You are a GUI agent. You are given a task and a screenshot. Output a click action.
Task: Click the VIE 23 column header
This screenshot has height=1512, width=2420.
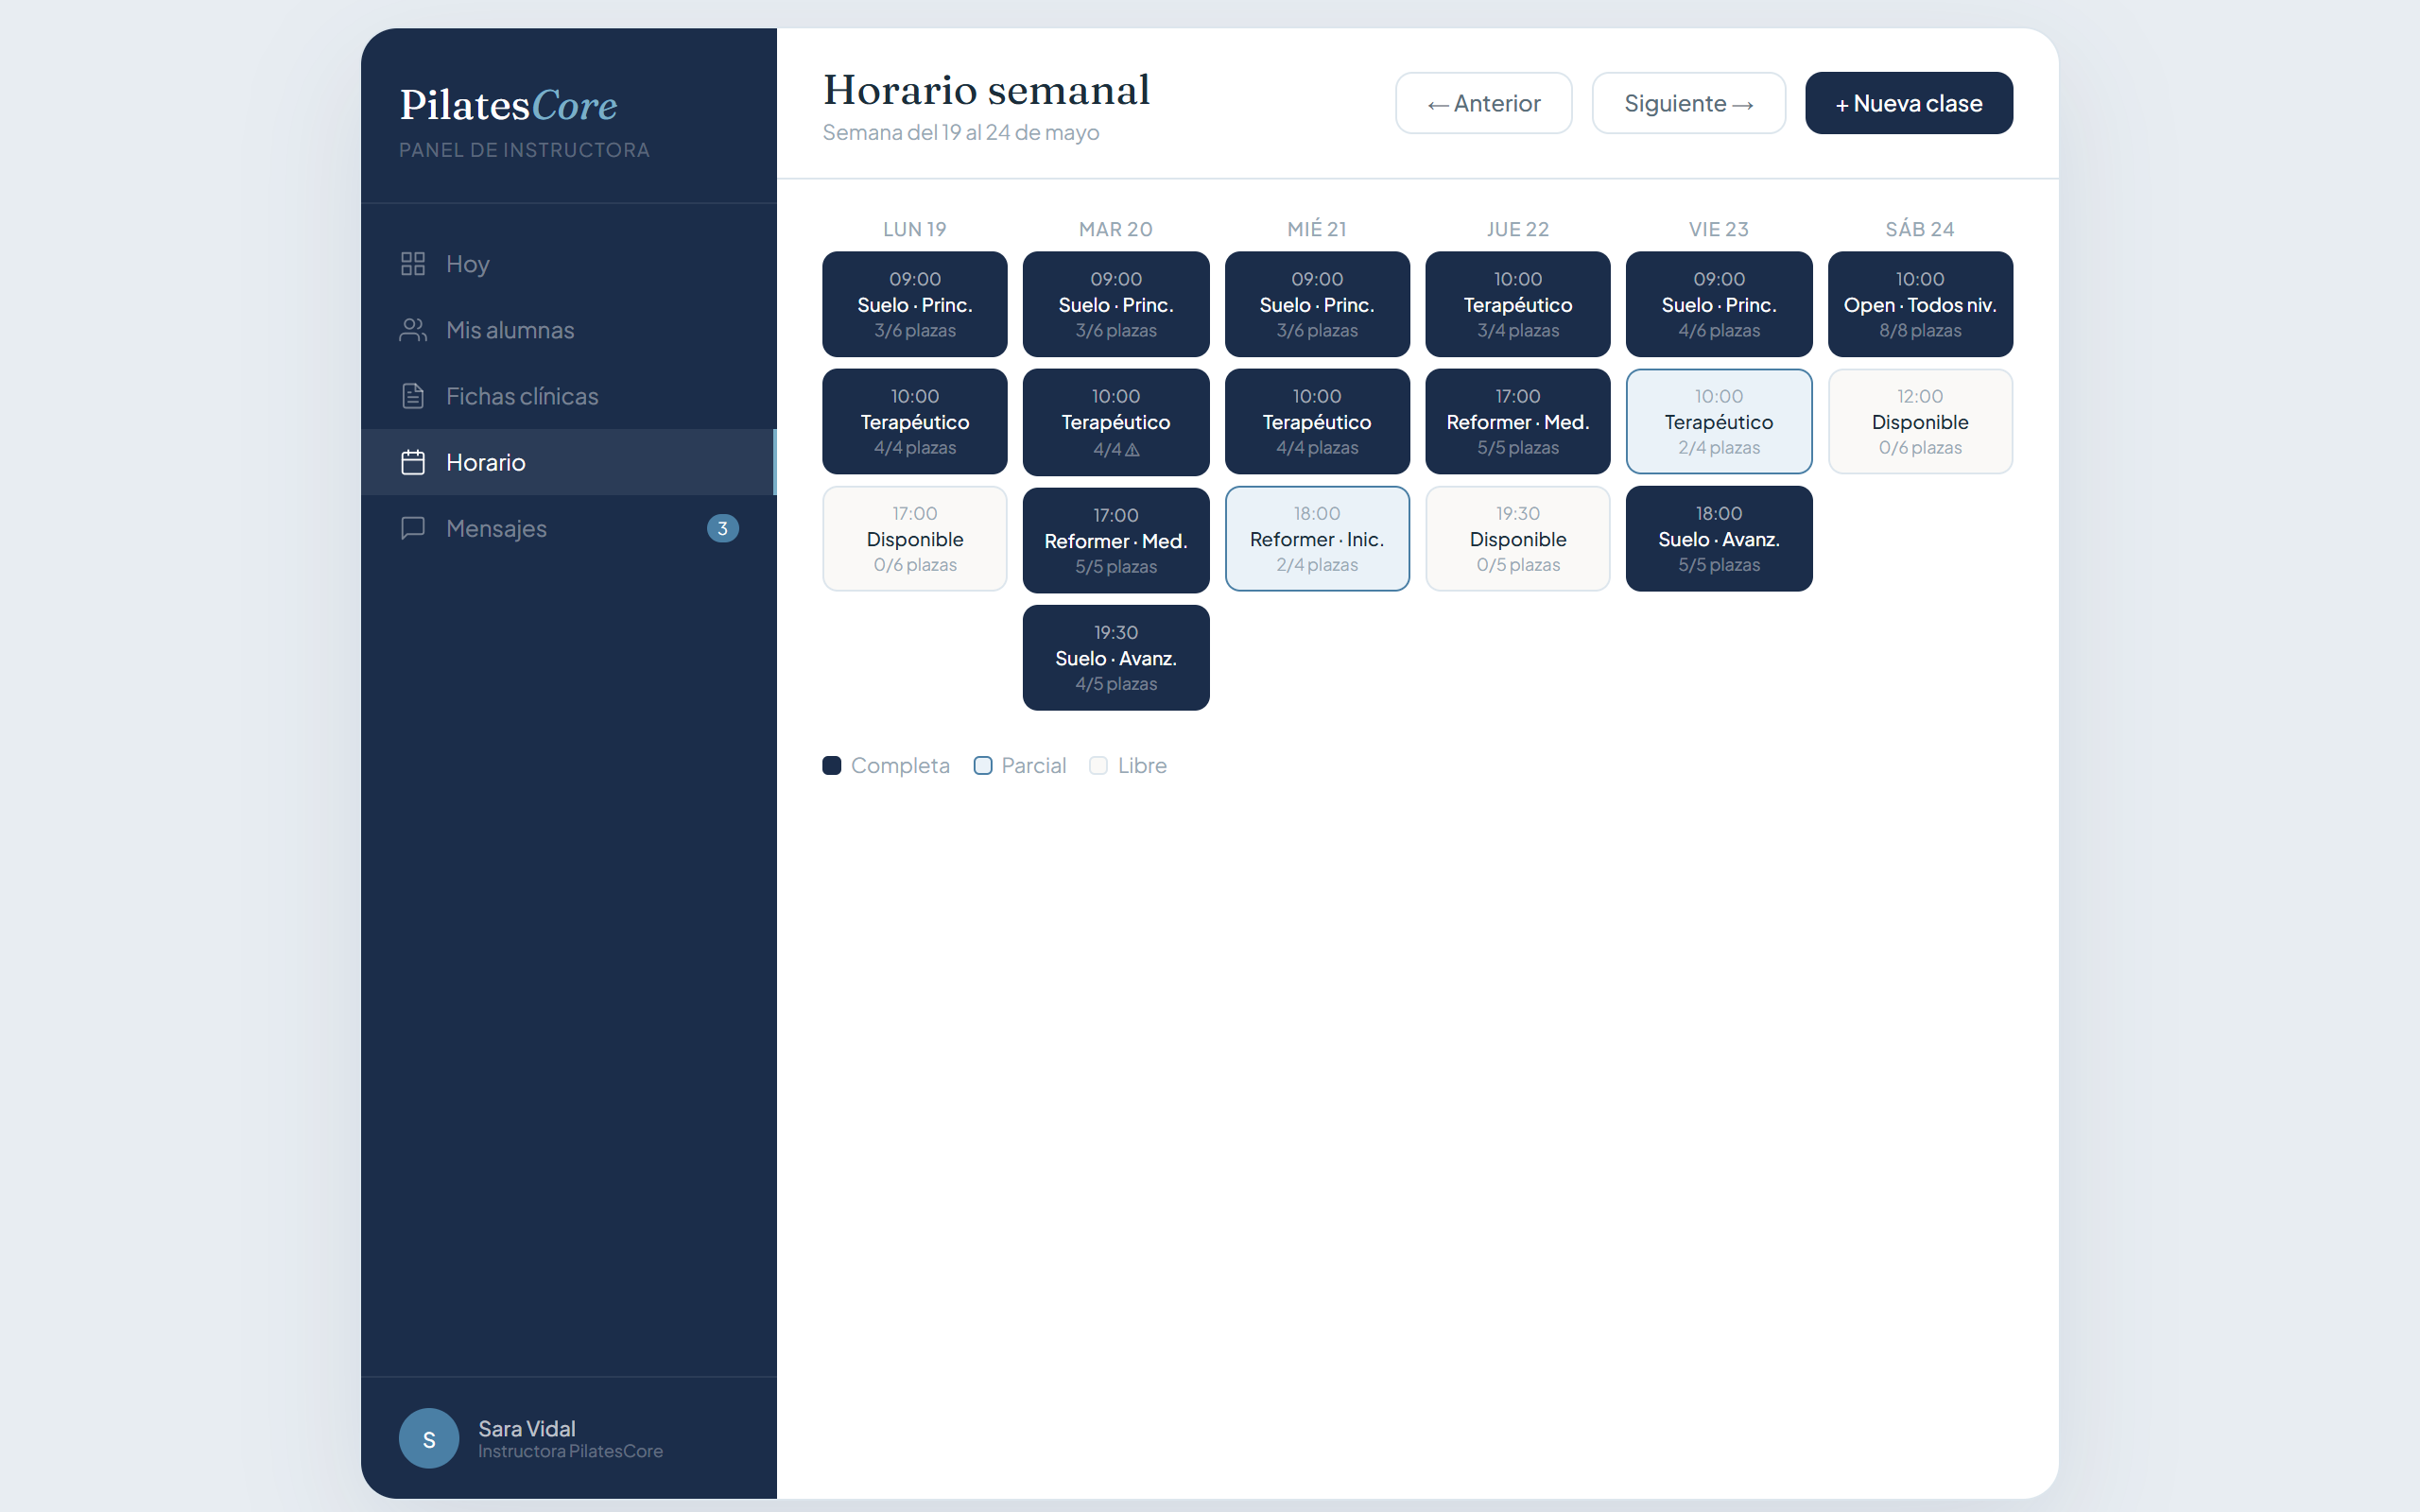pyautogui.click(x=1719, y=229)
